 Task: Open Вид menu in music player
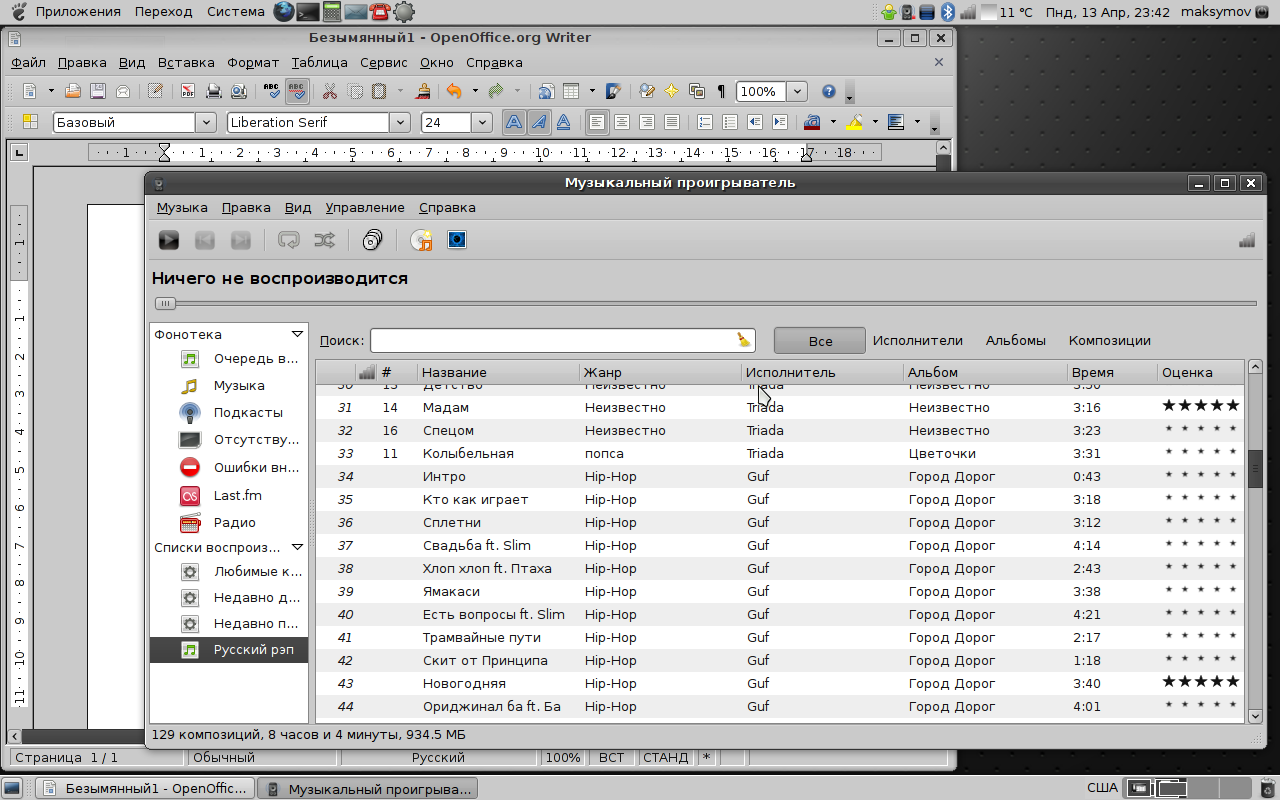(x=298, y=208)
